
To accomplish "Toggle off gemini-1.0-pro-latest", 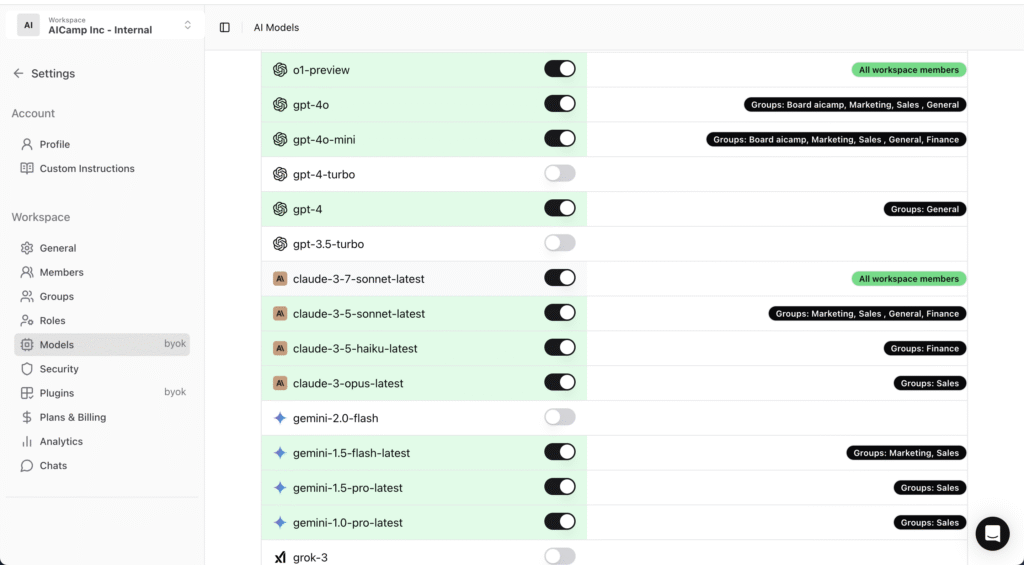I will tap(560, 521).
